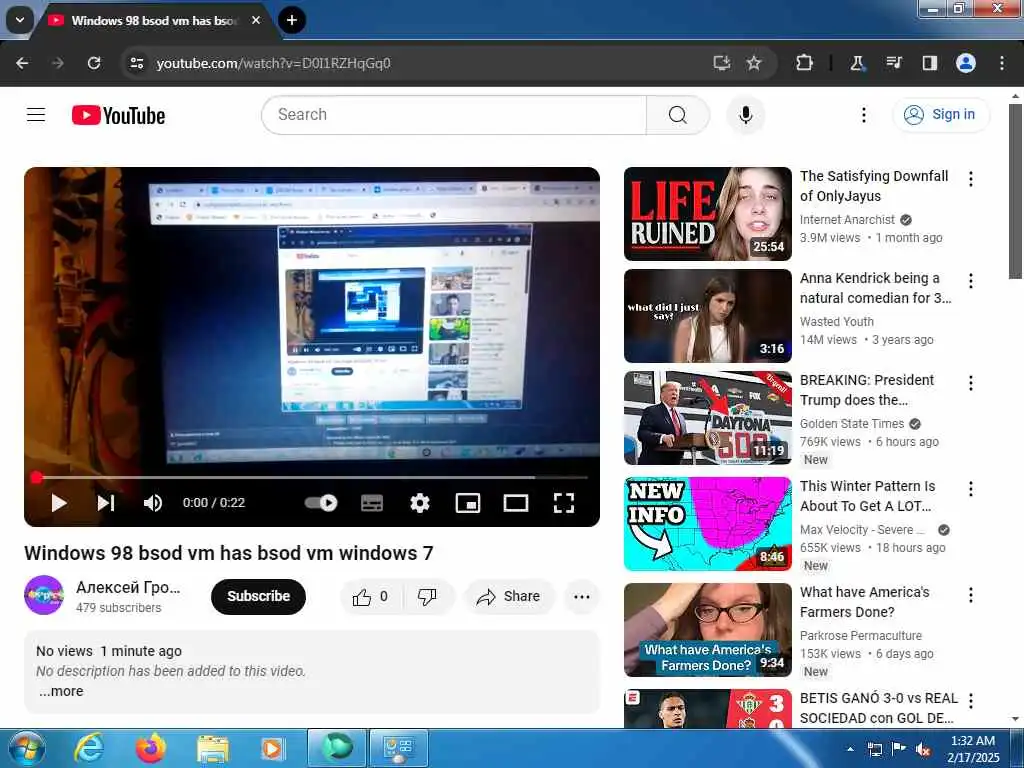Open options menu for America's Farmers video

coord(971,594)
